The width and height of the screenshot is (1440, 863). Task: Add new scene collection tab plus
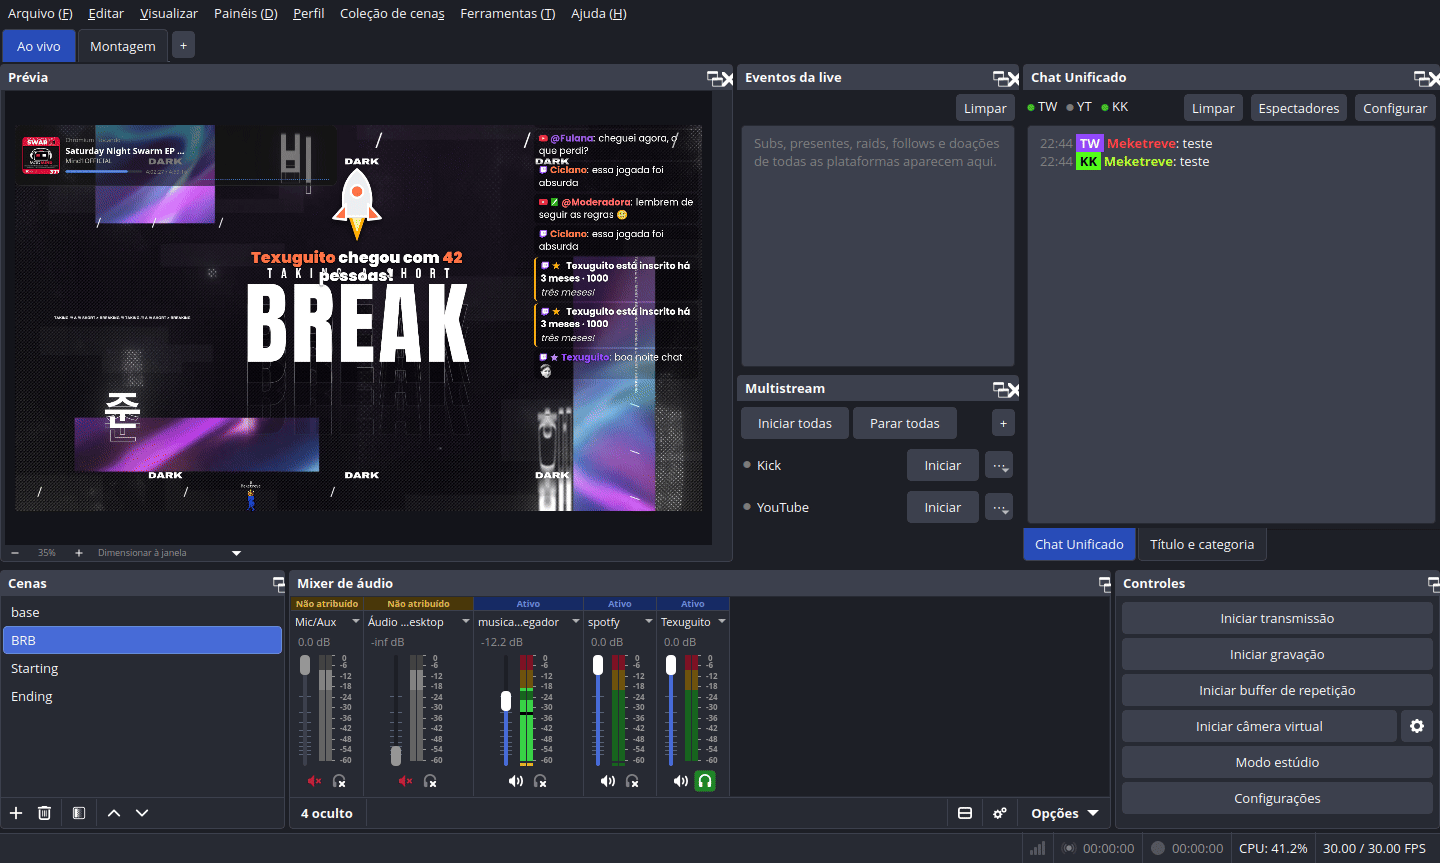pyautogui.click(x=183, y=45)
